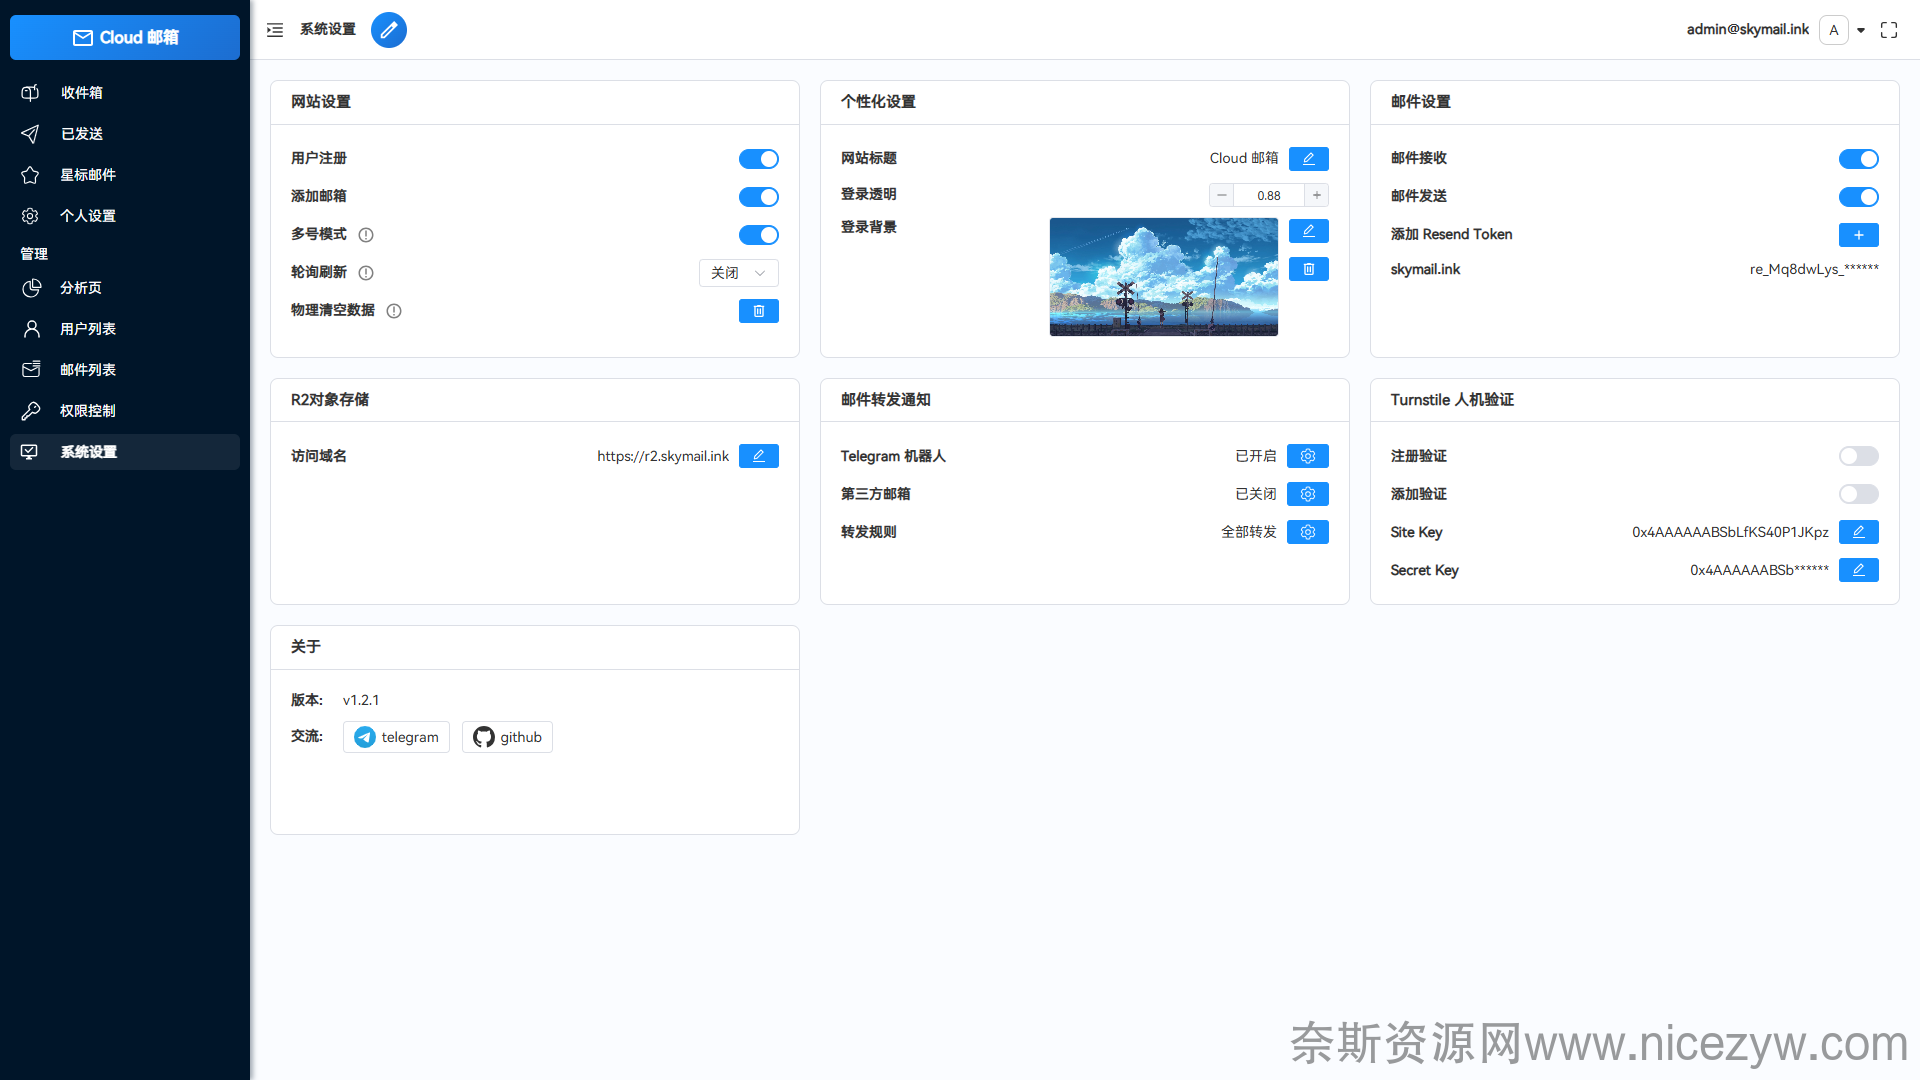1920x1080 pixels.
Task: Add a Resend Token plus button
Action: point(1858,235)
